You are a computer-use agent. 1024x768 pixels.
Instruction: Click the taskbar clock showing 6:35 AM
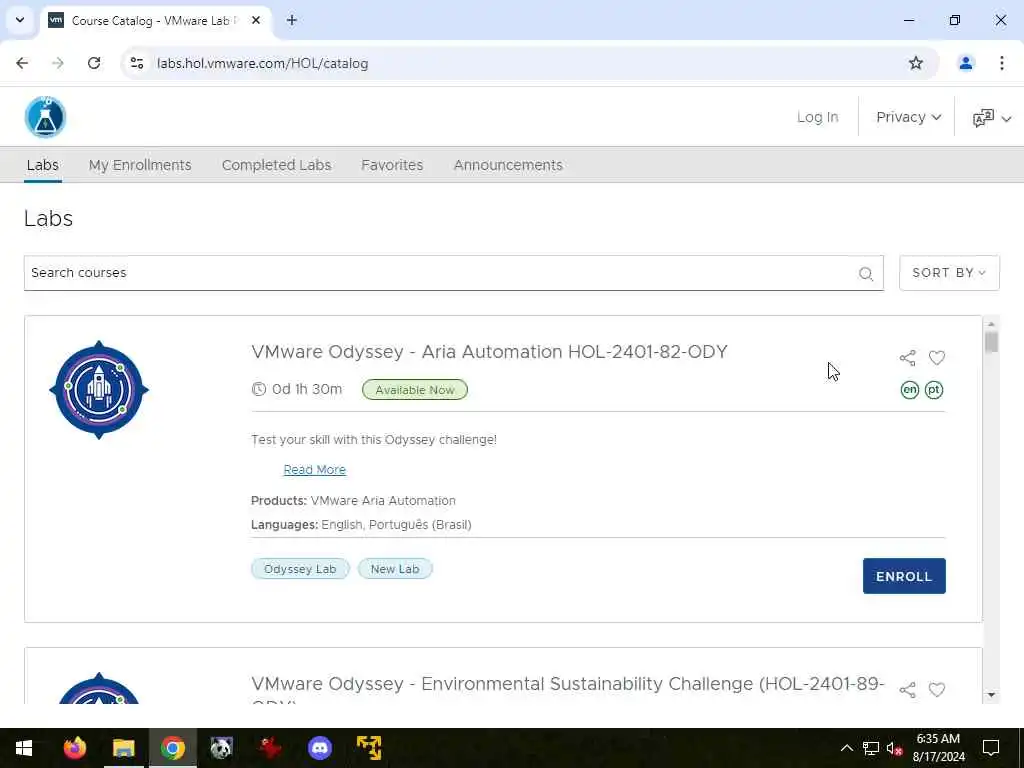click(x=938, y=748)
